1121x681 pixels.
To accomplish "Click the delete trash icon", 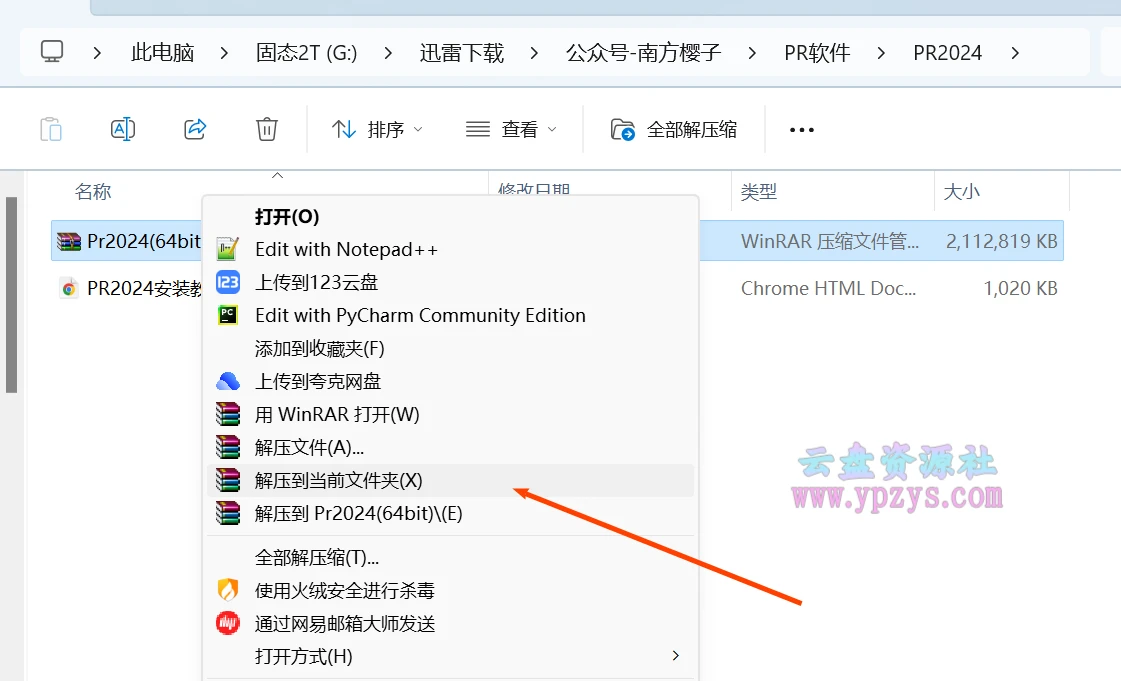I will (266, 129).
